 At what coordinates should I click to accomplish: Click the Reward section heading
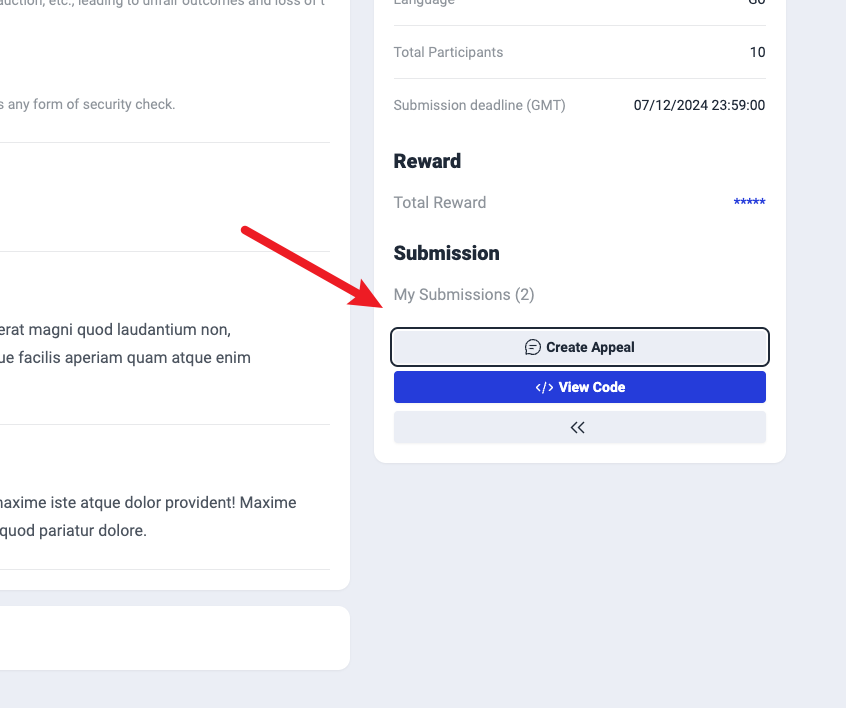coord(427,161)
